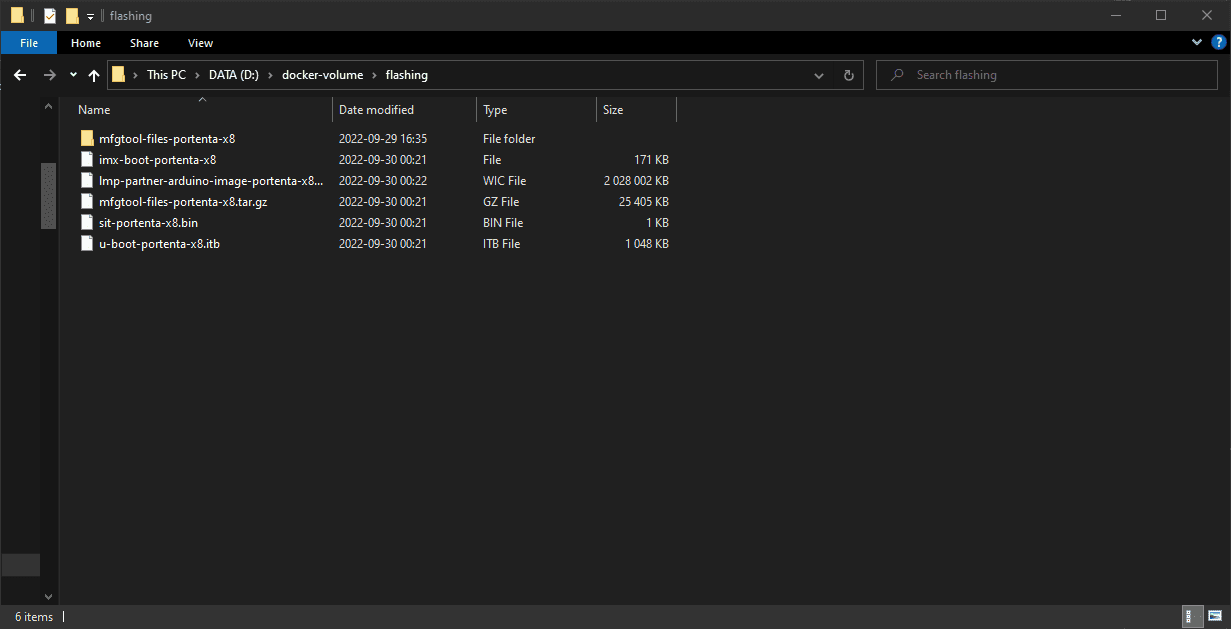This screenshot has width=1231, height=629.
Task: Click the New folder quick access icon
Action: pyautogui.click(x=72, y=16)
